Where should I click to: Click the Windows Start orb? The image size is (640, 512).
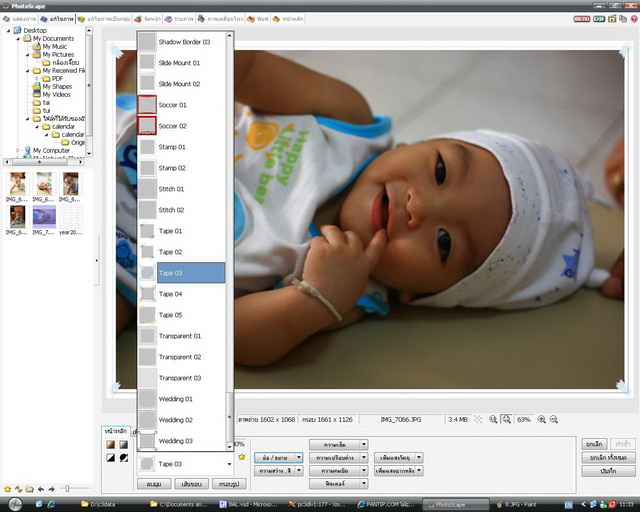click(x=15, y=504)
